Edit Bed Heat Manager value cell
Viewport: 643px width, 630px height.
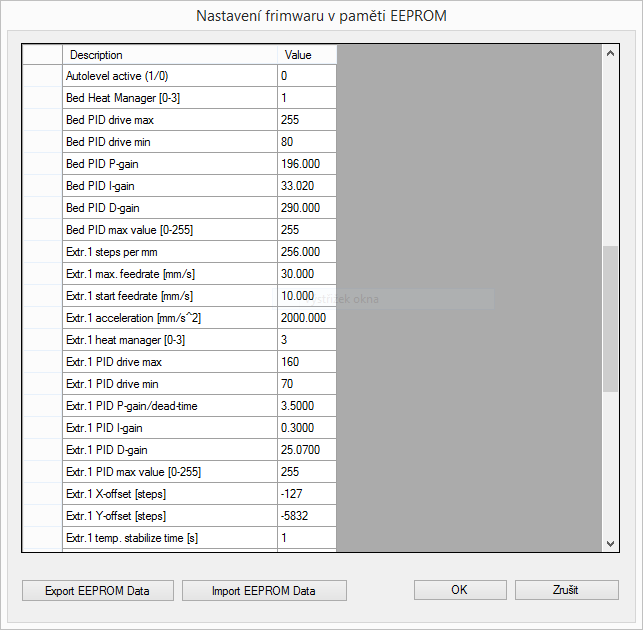click(307, 98)
